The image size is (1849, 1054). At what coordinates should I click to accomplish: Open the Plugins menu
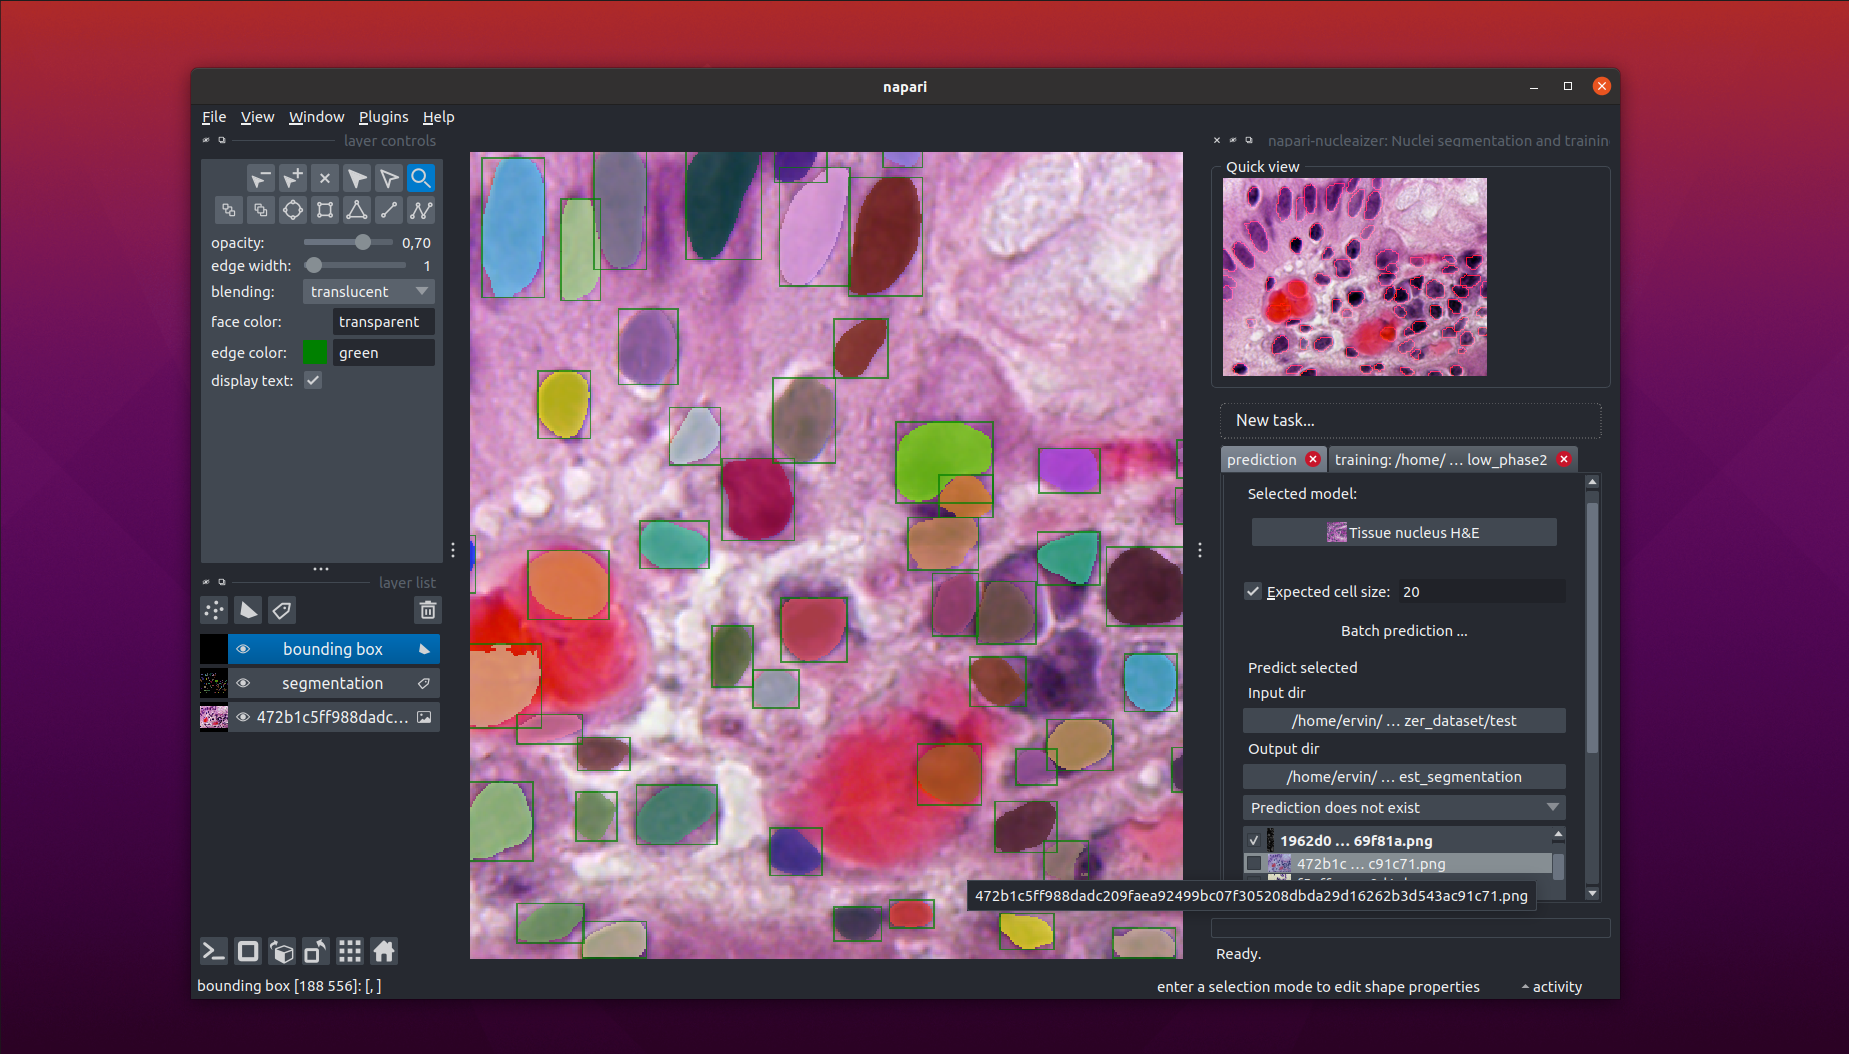tap(383, 117)
